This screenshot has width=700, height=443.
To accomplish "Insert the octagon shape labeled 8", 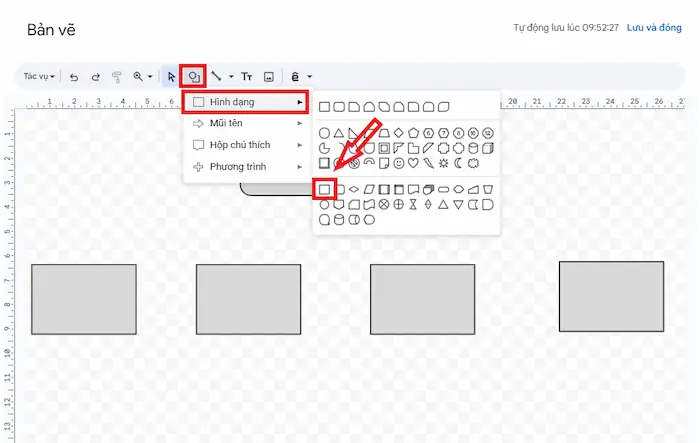I will click(458, 133).
